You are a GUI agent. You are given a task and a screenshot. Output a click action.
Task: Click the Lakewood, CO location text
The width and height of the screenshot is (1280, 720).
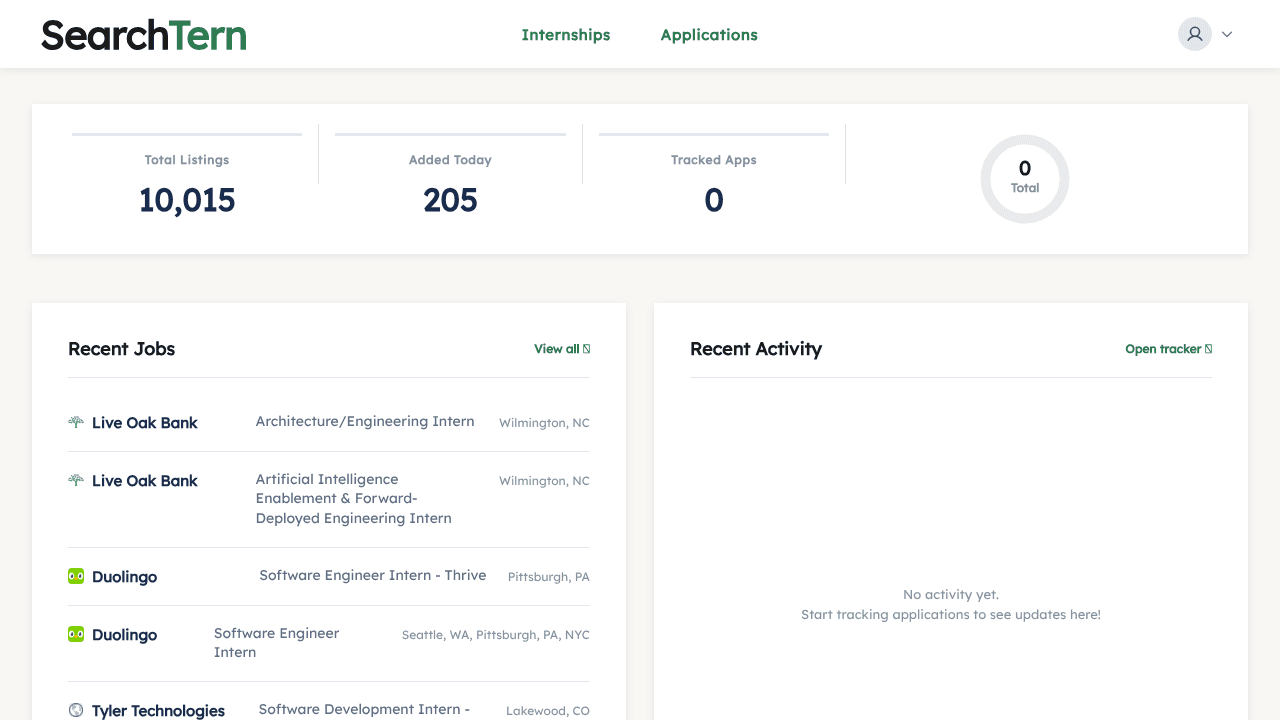coord(548,711)
